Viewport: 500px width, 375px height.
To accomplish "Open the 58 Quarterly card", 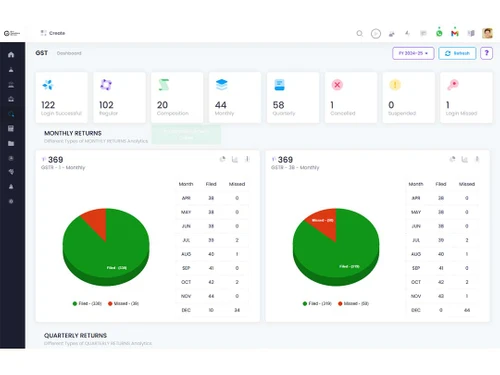I will click(x=293, y=98).
